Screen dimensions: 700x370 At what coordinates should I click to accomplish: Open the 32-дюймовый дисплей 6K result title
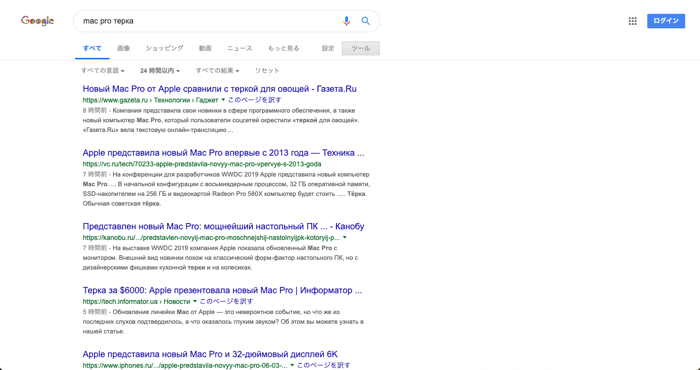pyautogui.click(x=210, y=354)
